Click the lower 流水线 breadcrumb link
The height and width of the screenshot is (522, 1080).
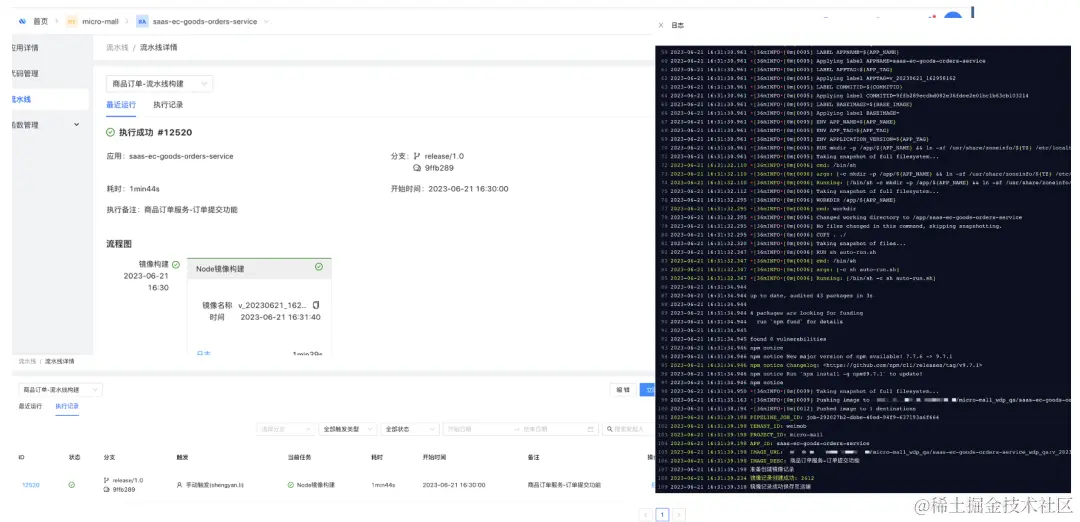(28, 361)
